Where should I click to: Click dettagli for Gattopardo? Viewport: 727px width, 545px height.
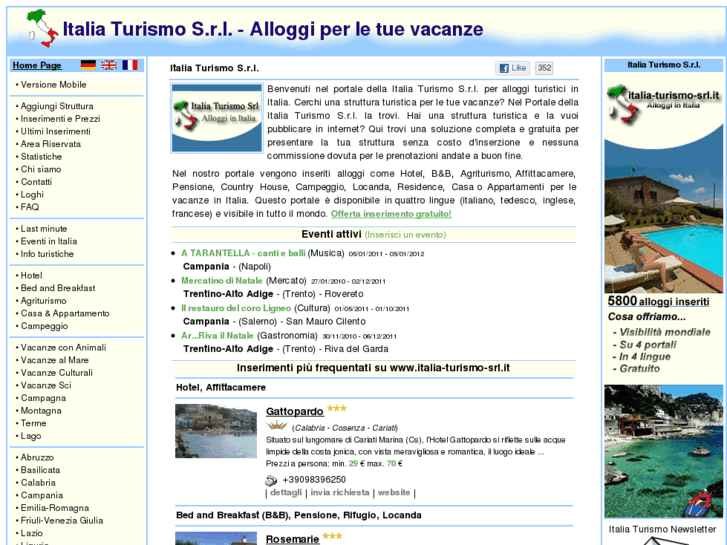pos(286,493)
